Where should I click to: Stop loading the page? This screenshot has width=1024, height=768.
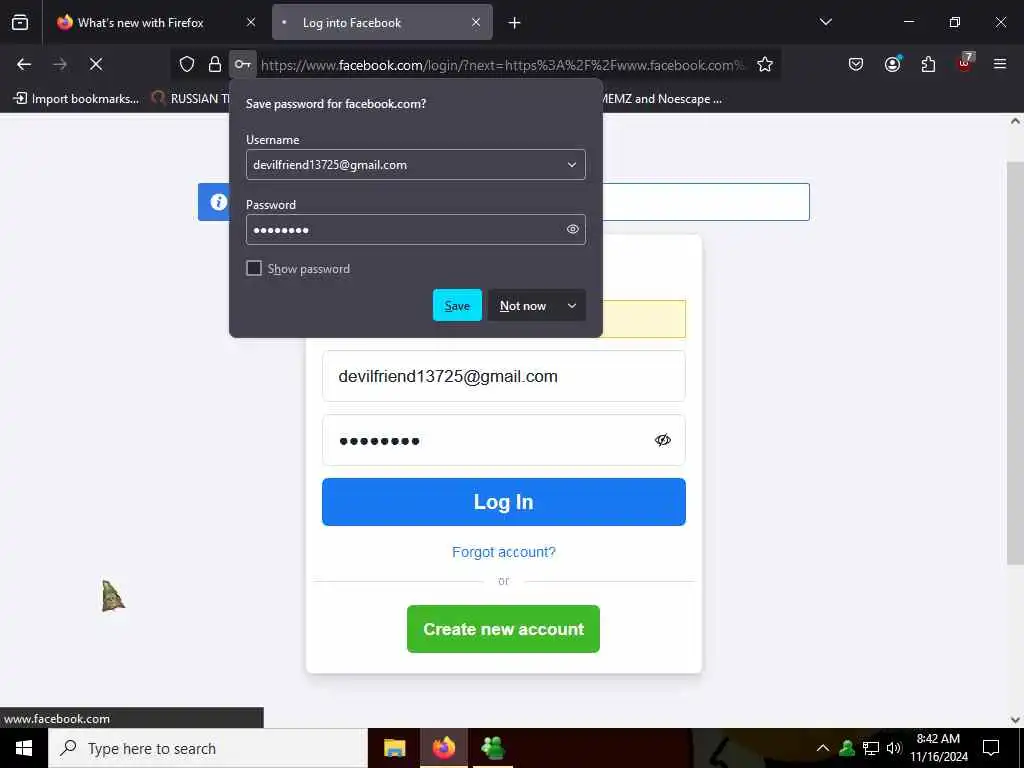[96, 64]
